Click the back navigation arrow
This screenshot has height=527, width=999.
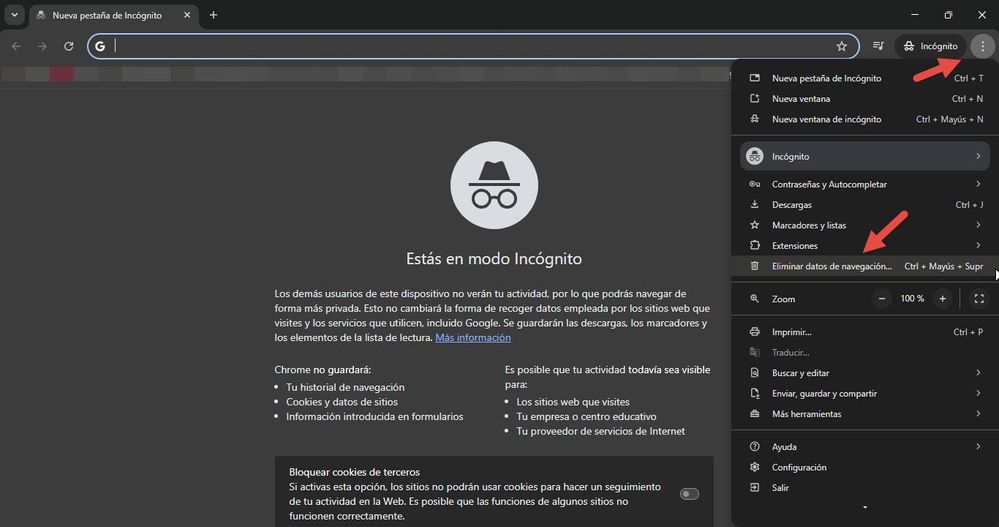pyautogui.click(x=16, y=46)
